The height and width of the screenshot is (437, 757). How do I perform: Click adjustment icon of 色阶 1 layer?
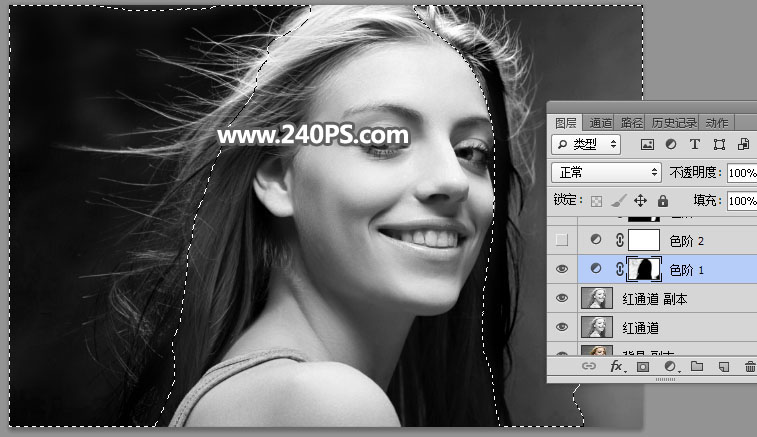pyautogui.click(x=596, y=268)
